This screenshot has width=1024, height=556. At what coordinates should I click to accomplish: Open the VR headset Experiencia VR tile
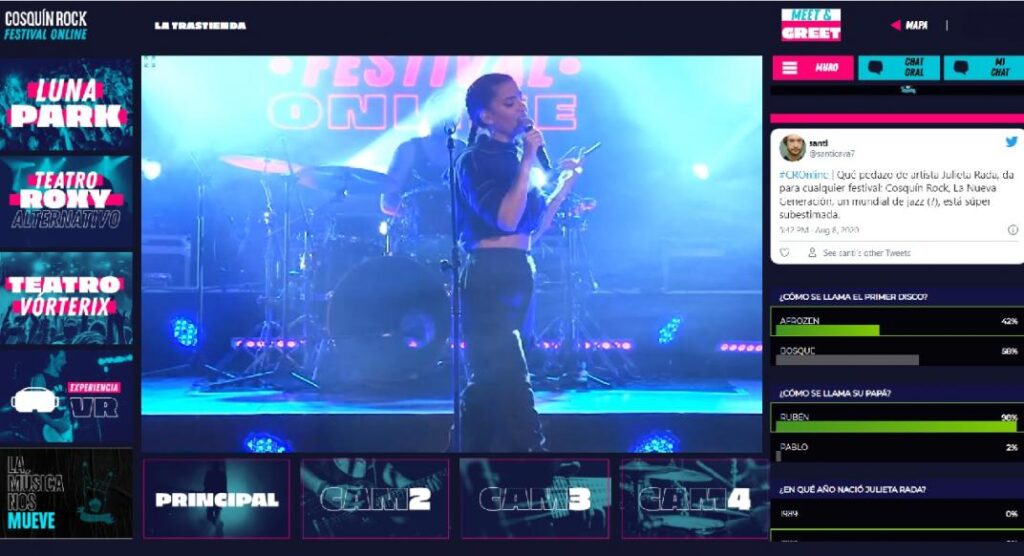click(x=66, y=398)
